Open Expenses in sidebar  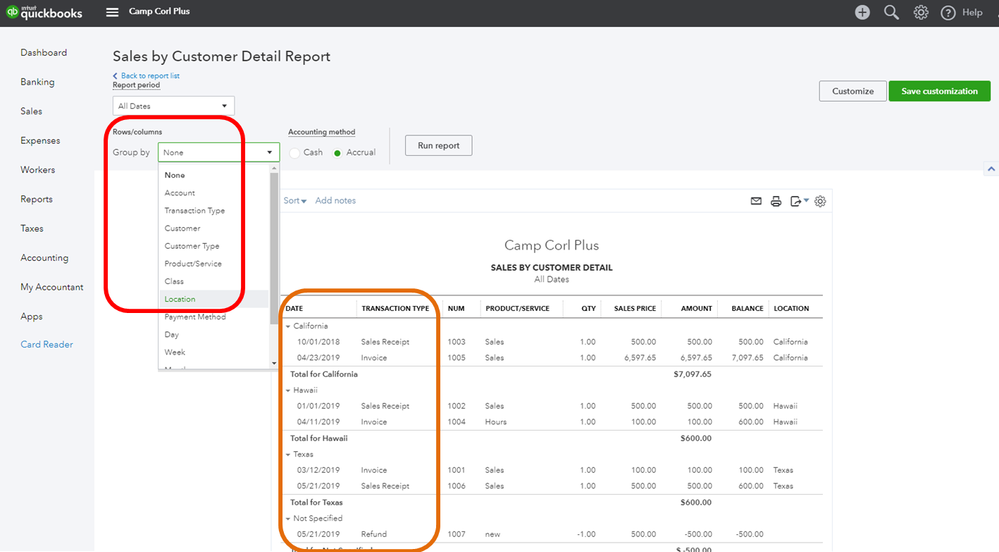point(40,140)
